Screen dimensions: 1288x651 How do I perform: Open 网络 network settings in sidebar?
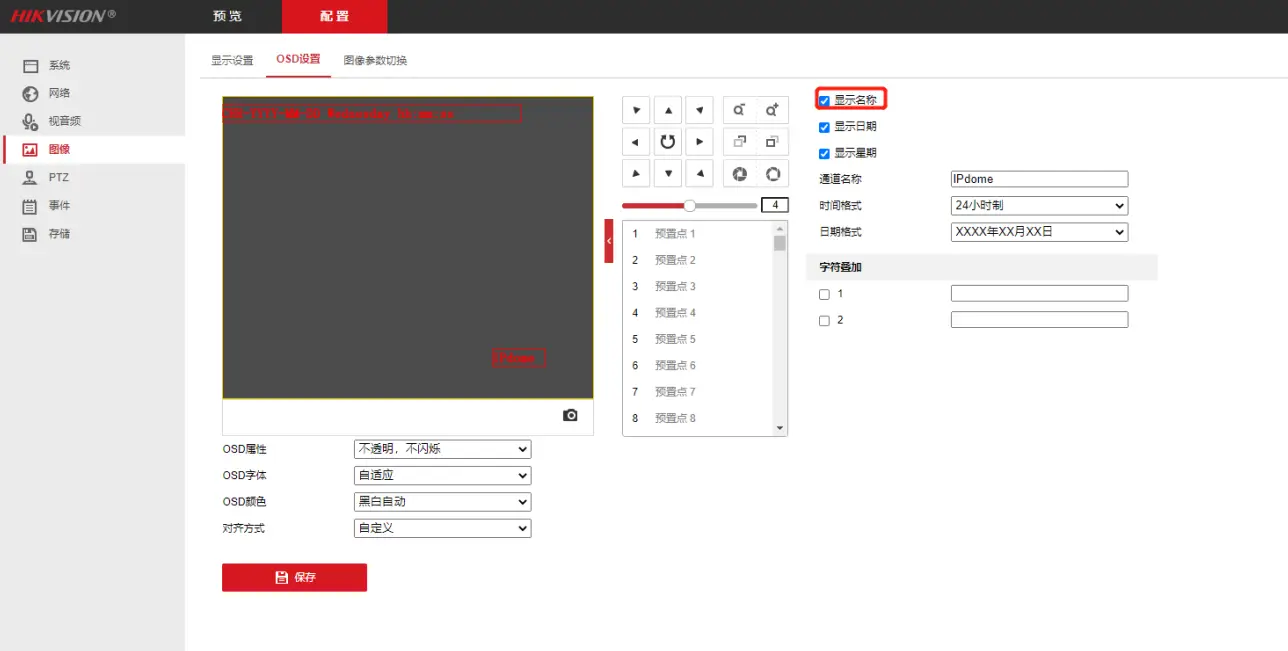59,93
